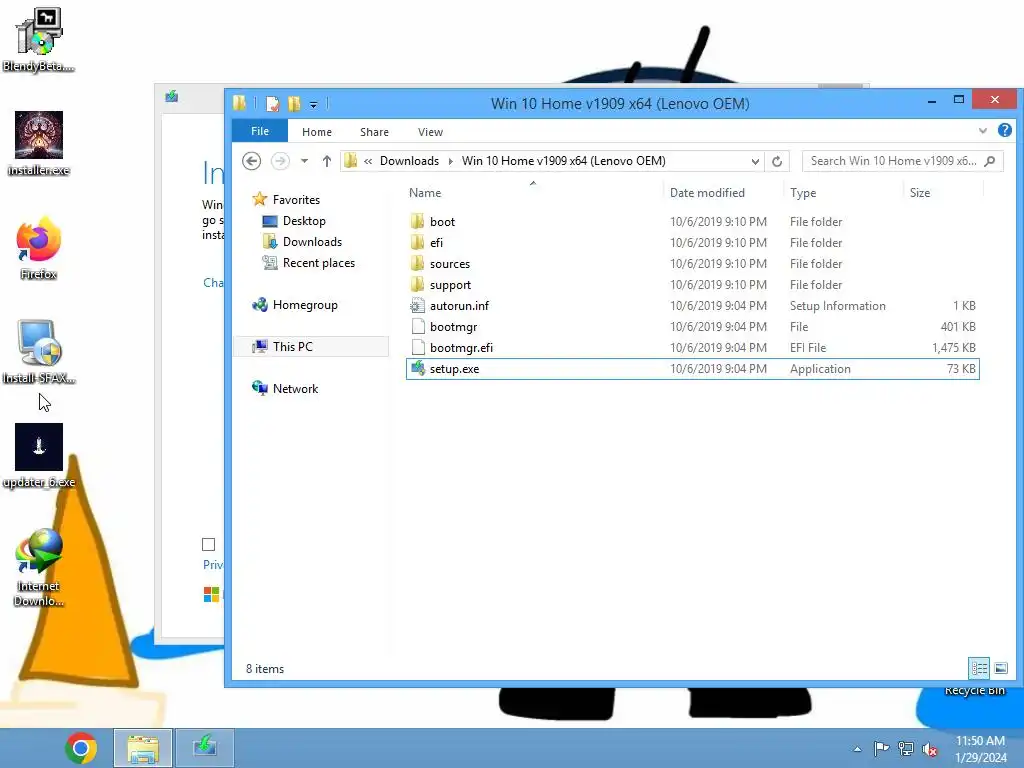Go back with the Back arrow button
This screenshot has height=768, width=1024.
(x=251, y=161)
